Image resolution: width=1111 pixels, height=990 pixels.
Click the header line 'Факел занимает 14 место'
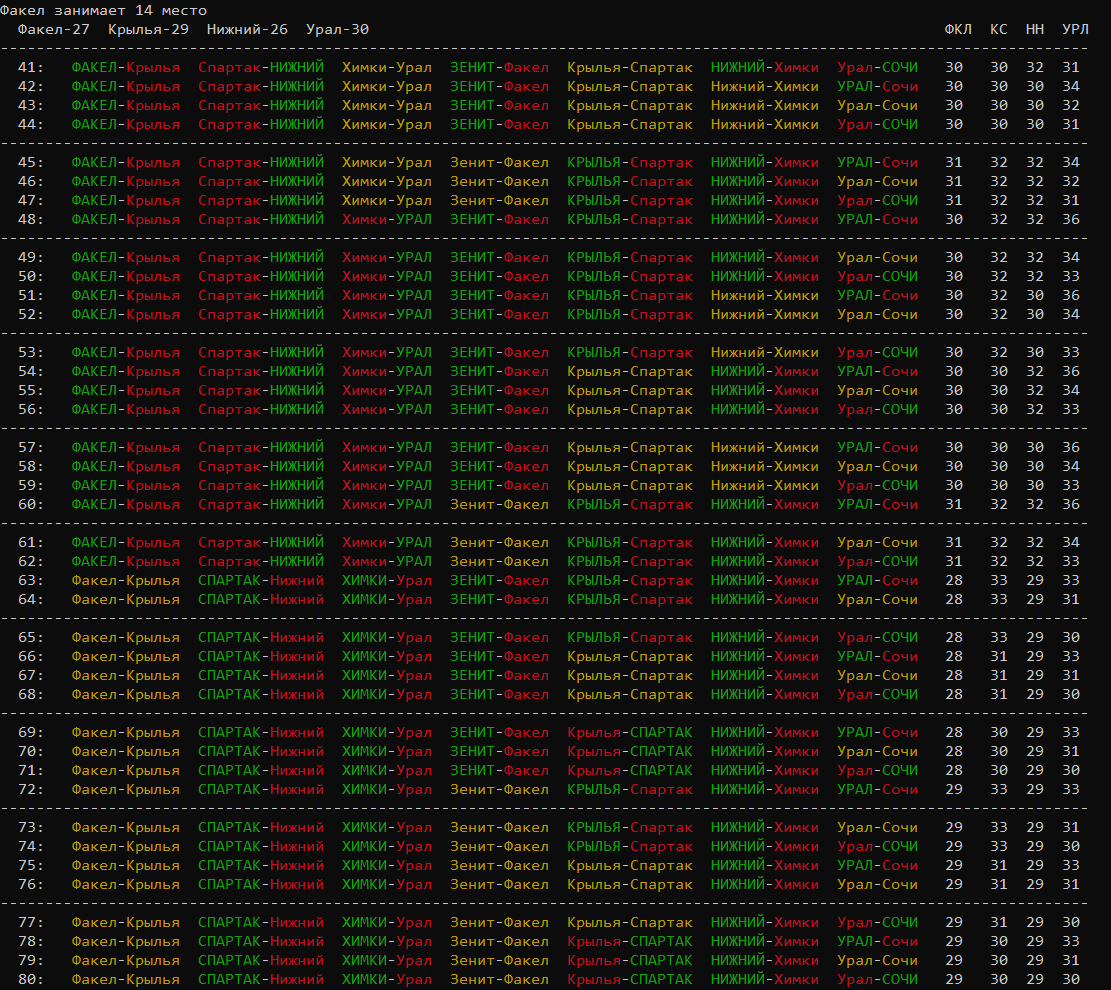[103, 11]
